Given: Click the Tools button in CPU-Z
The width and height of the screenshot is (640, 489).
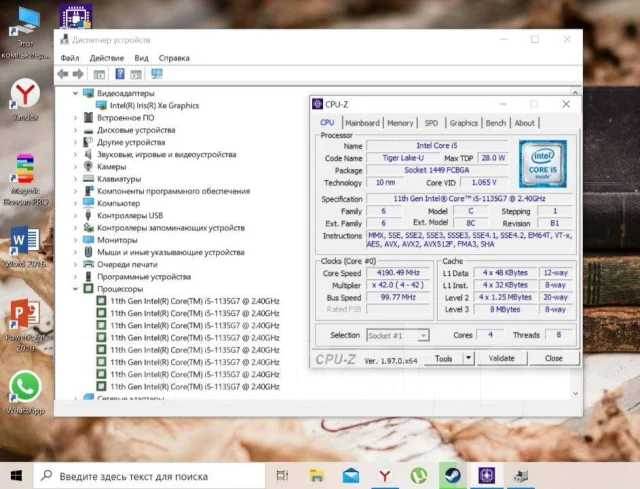Looking at the screenshot, I should tap(444, 358).
